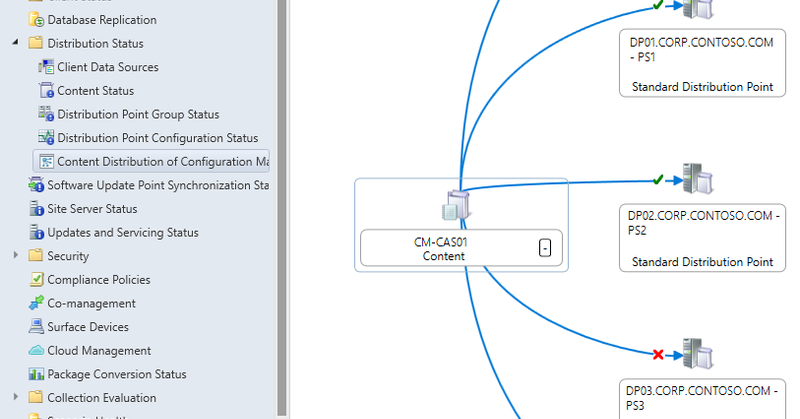
Task: Click the DP01 distribution point server icon
Action: 698,9
